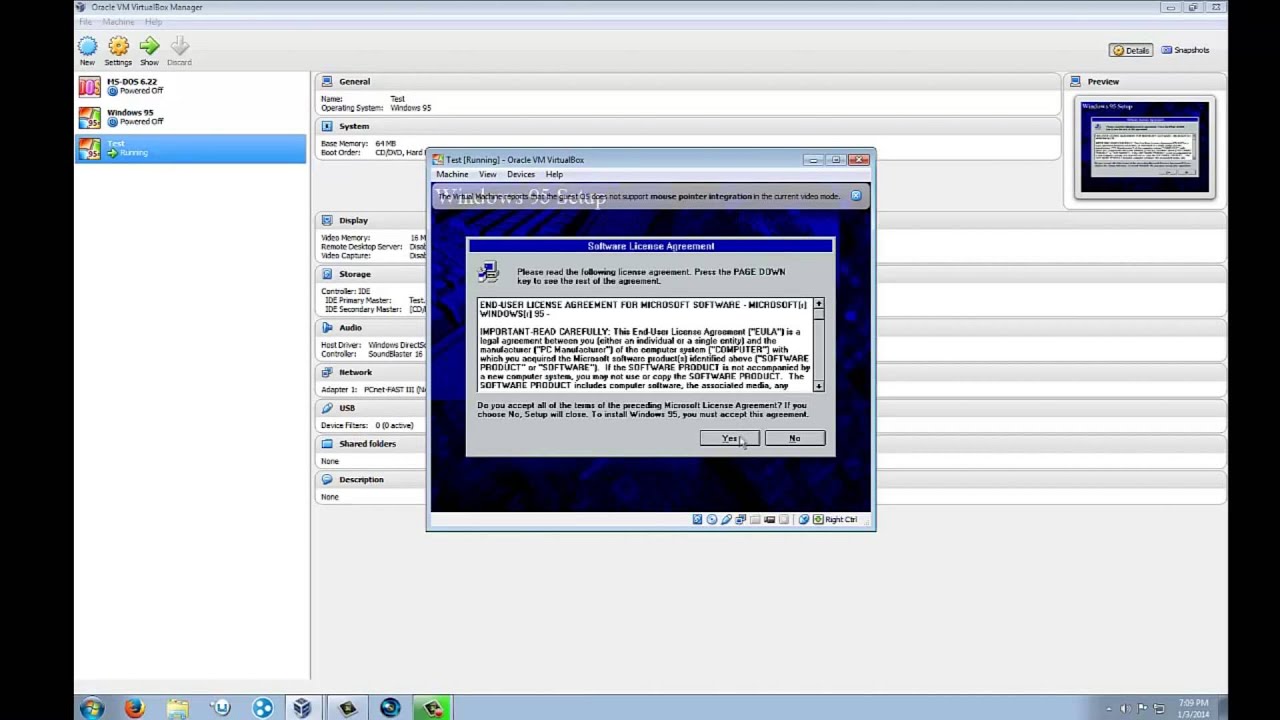Click the Test VM preview thumbnail
The height and width of the screenshot is (720, 1280).
pos(1145,147)
